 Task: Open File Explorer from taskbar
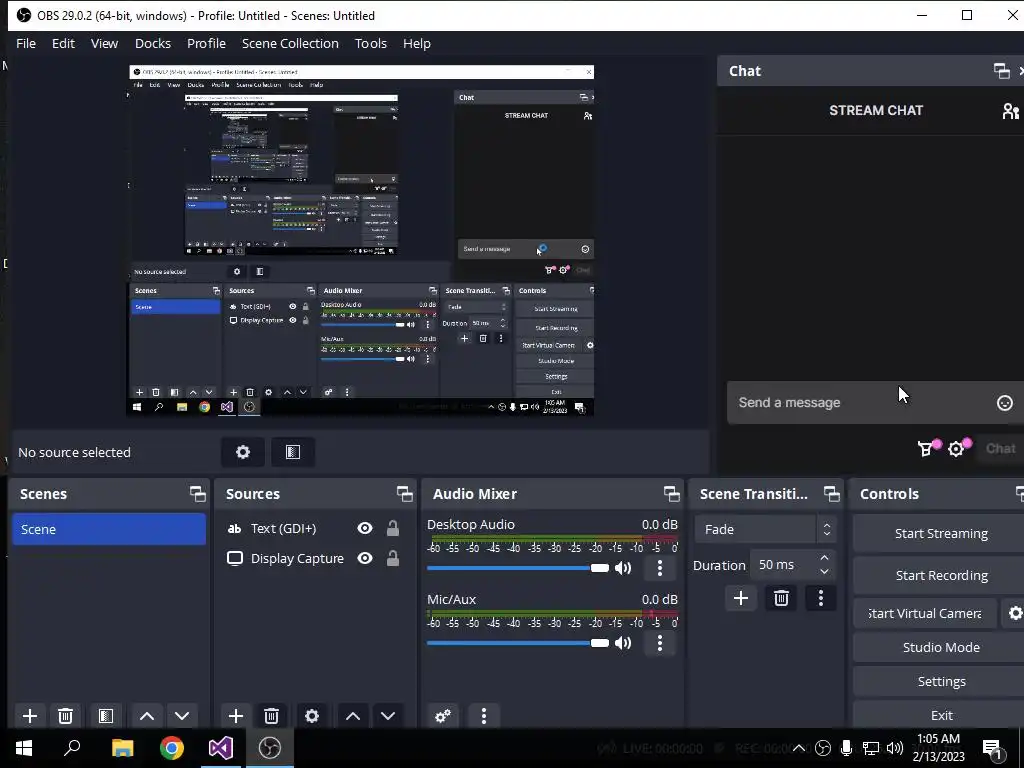point(122,748)
